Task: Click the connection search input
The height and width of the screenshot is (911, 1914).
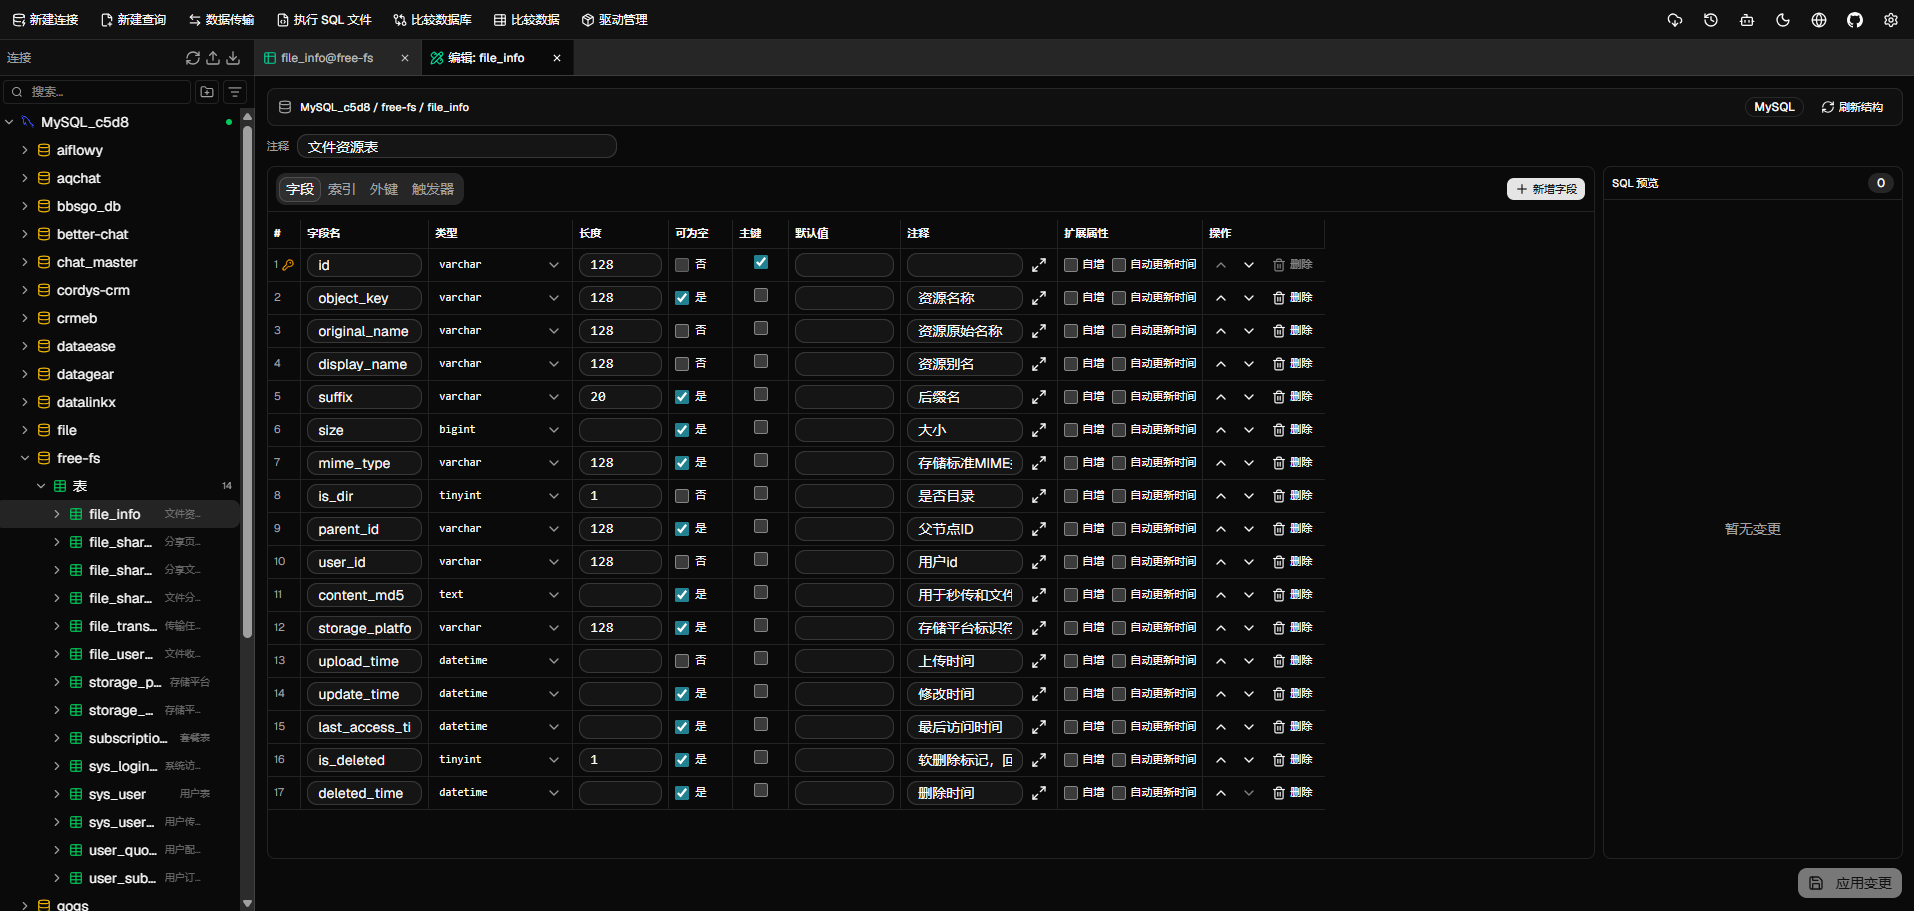Action: click(97, 92)
